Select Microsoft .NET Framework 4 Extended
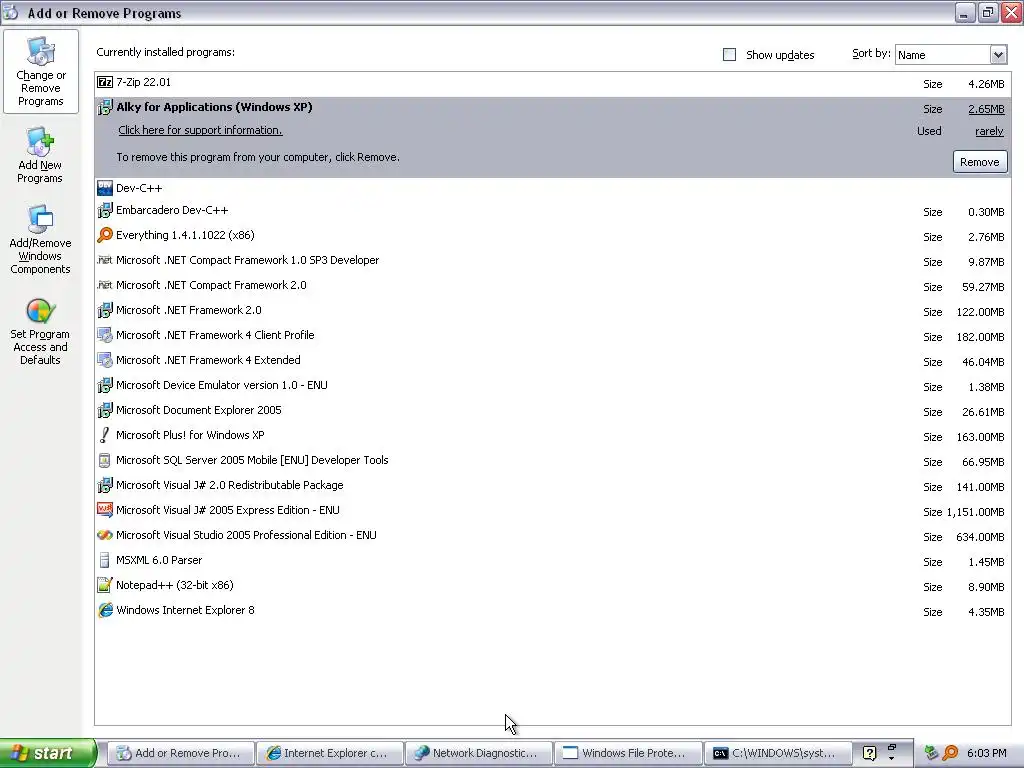Screen dimensions: 1024x768 (x=552, y=360)
